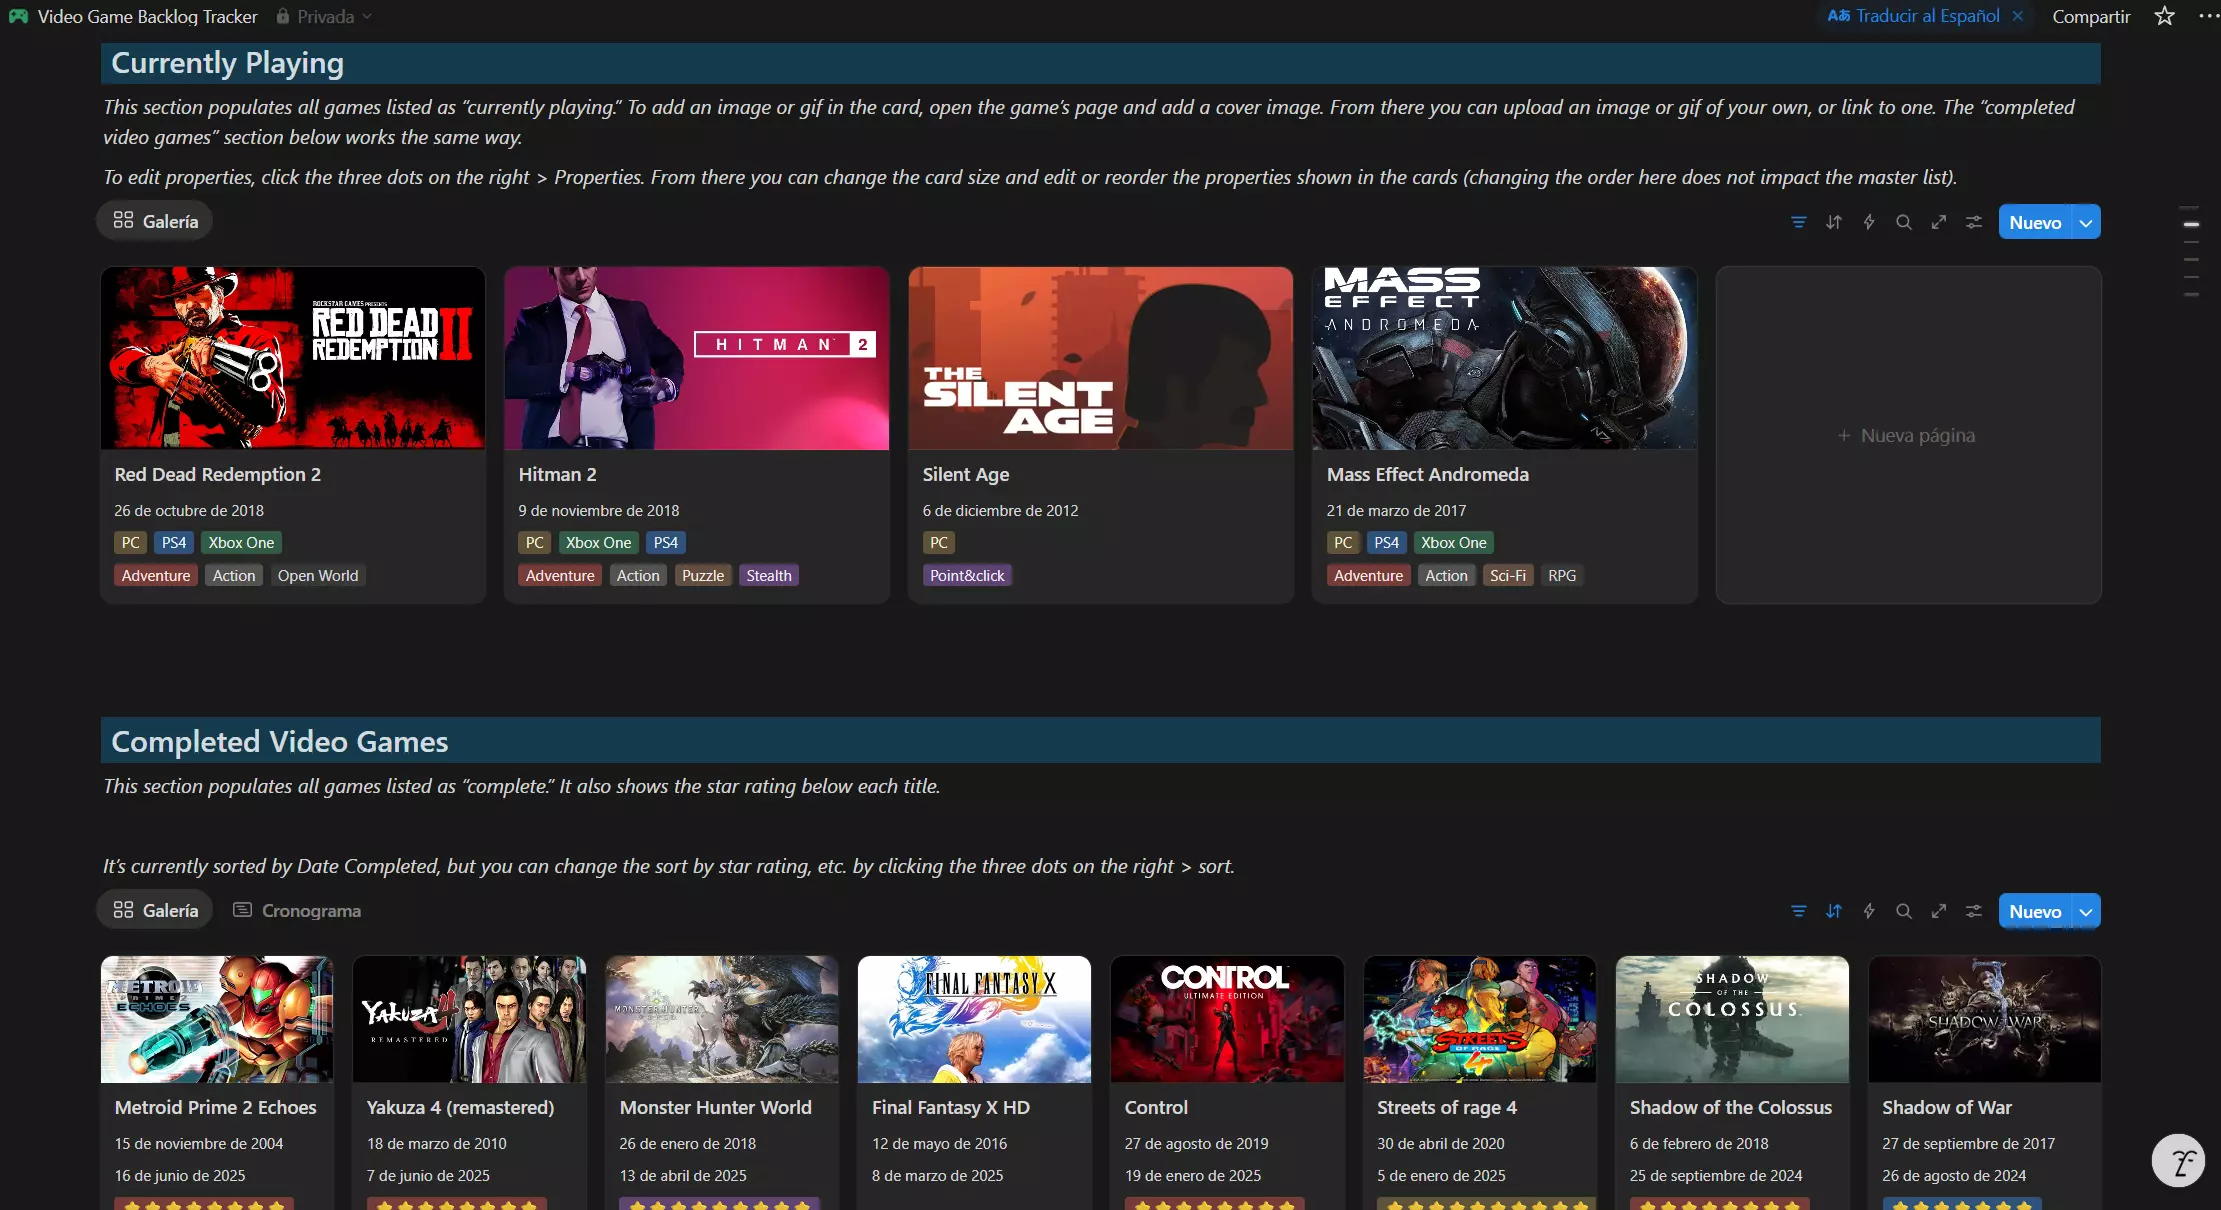Screen dimensions: 2221x1210
Task: Switch to the Cronograma timeline tab
Action: coord(297,910)
